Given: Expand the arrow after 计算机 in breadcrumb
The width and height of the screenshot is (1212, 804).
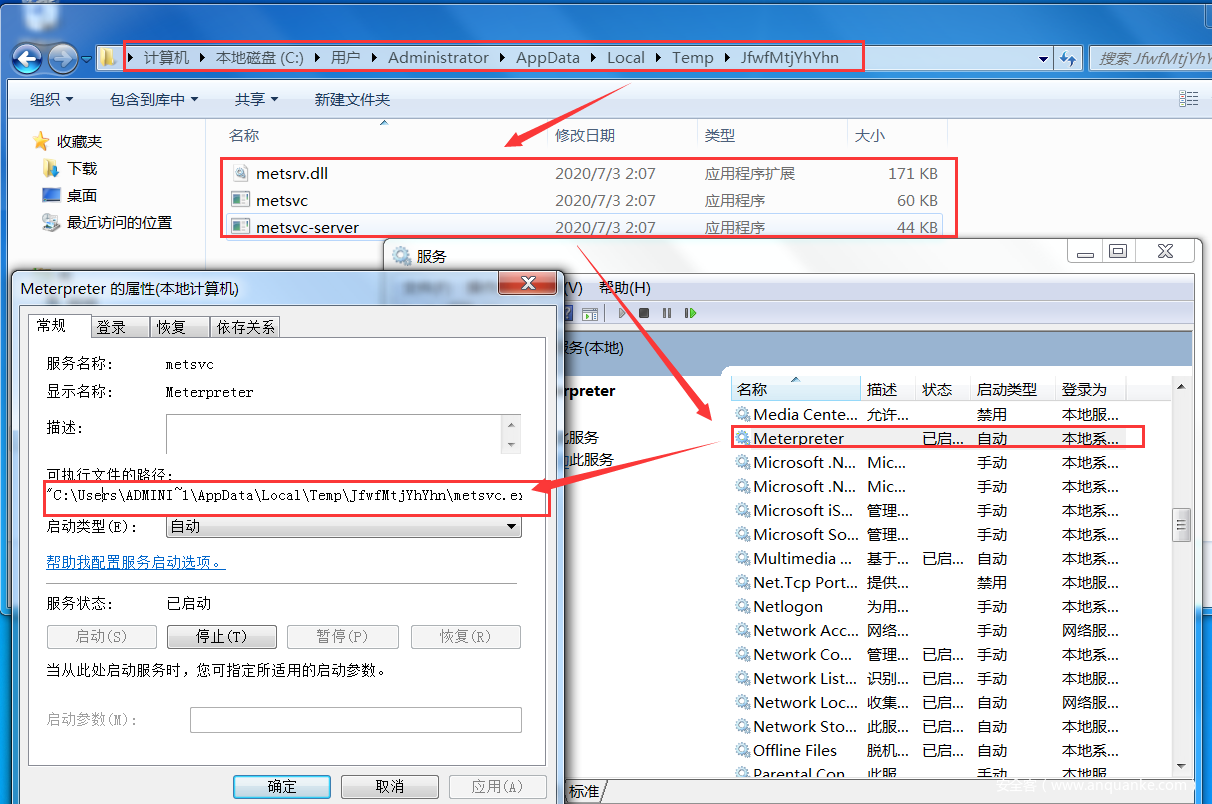Looking at the screenshot, I should click(x=202, y=58).
